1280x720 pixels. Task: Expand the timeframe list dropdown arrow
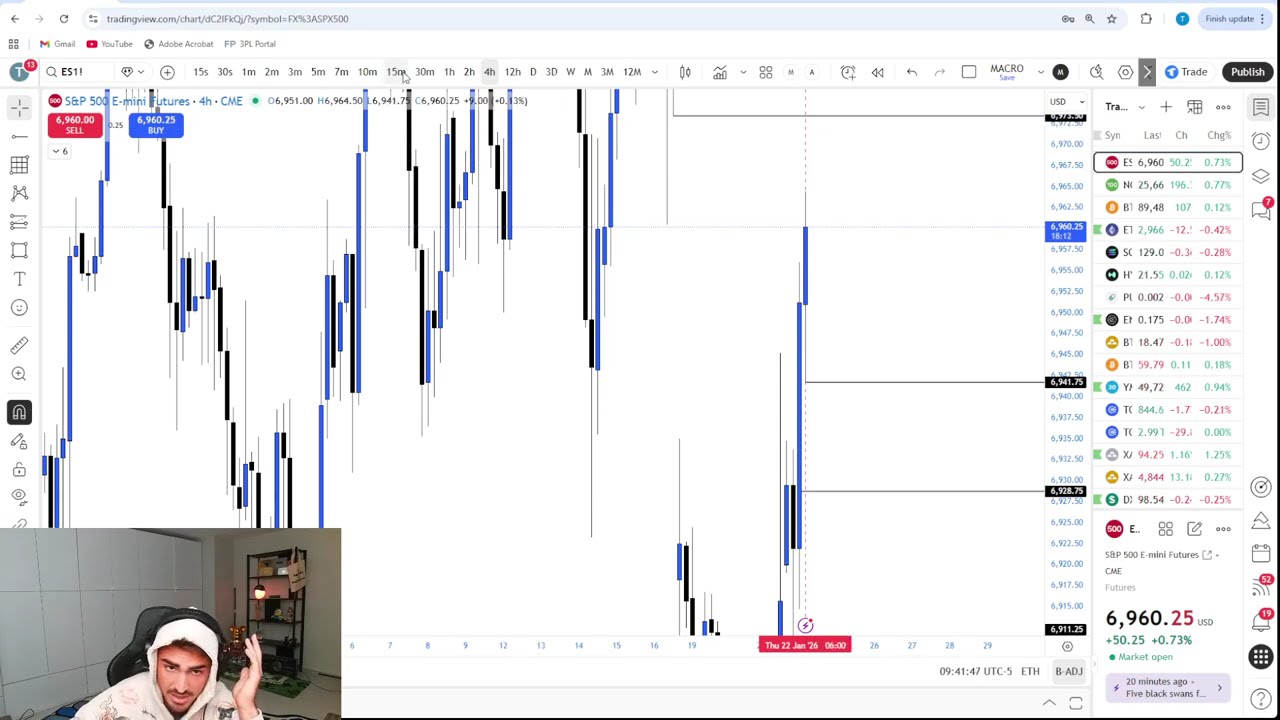[x=655, y=72]
